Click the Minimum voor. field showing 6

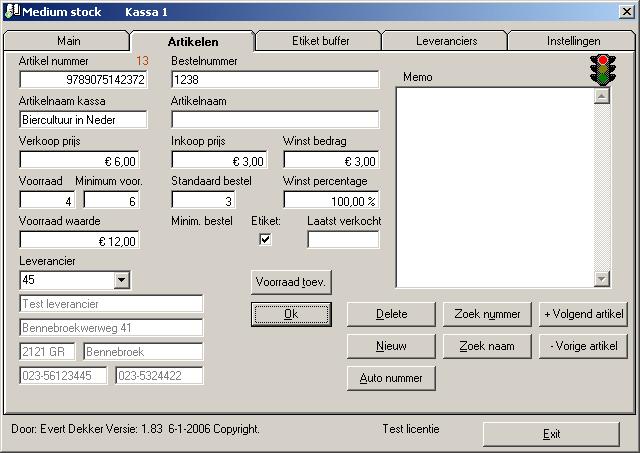point(111,200)
